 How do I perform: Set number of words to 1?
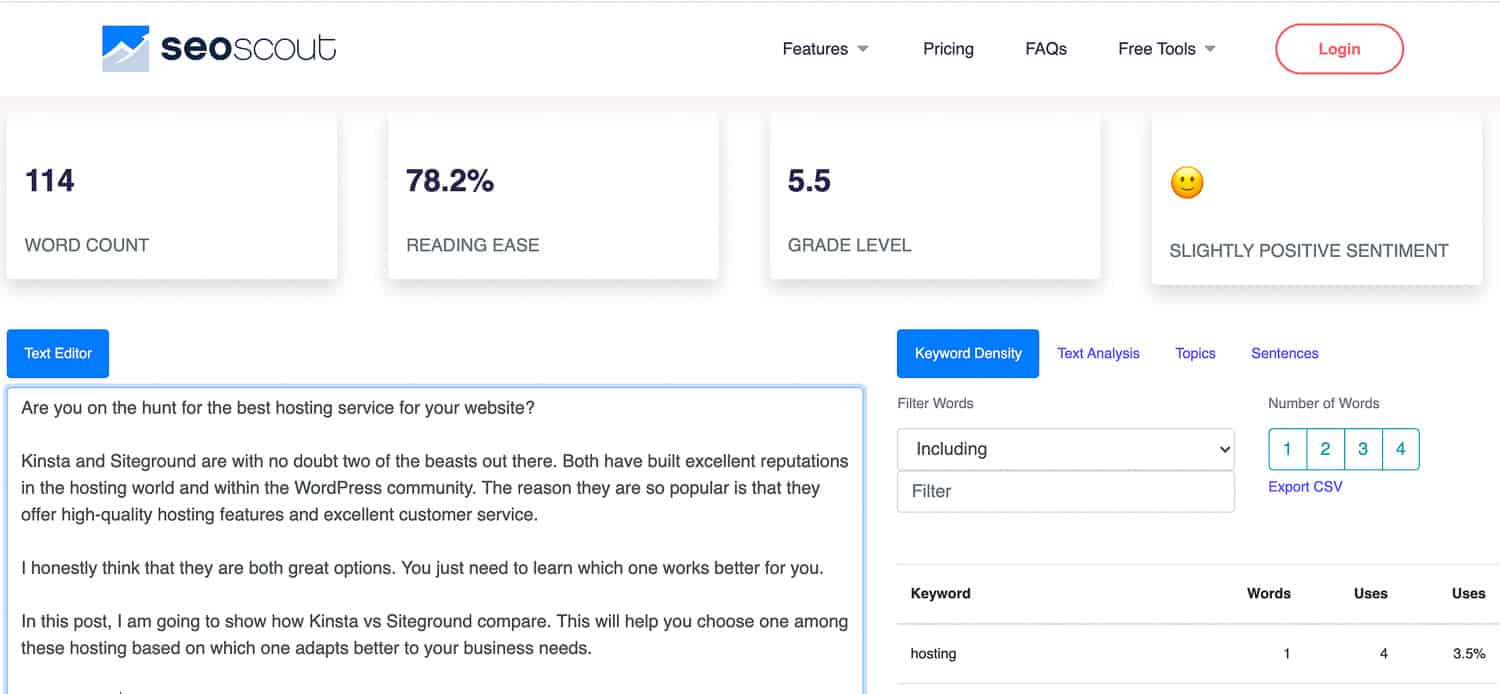(1287, 449)
